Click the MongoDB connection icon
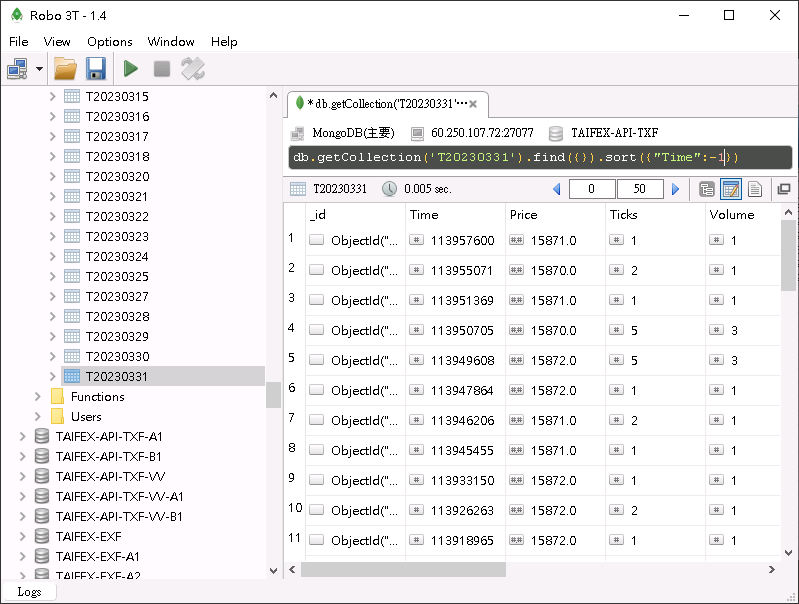 click(298, 134)
